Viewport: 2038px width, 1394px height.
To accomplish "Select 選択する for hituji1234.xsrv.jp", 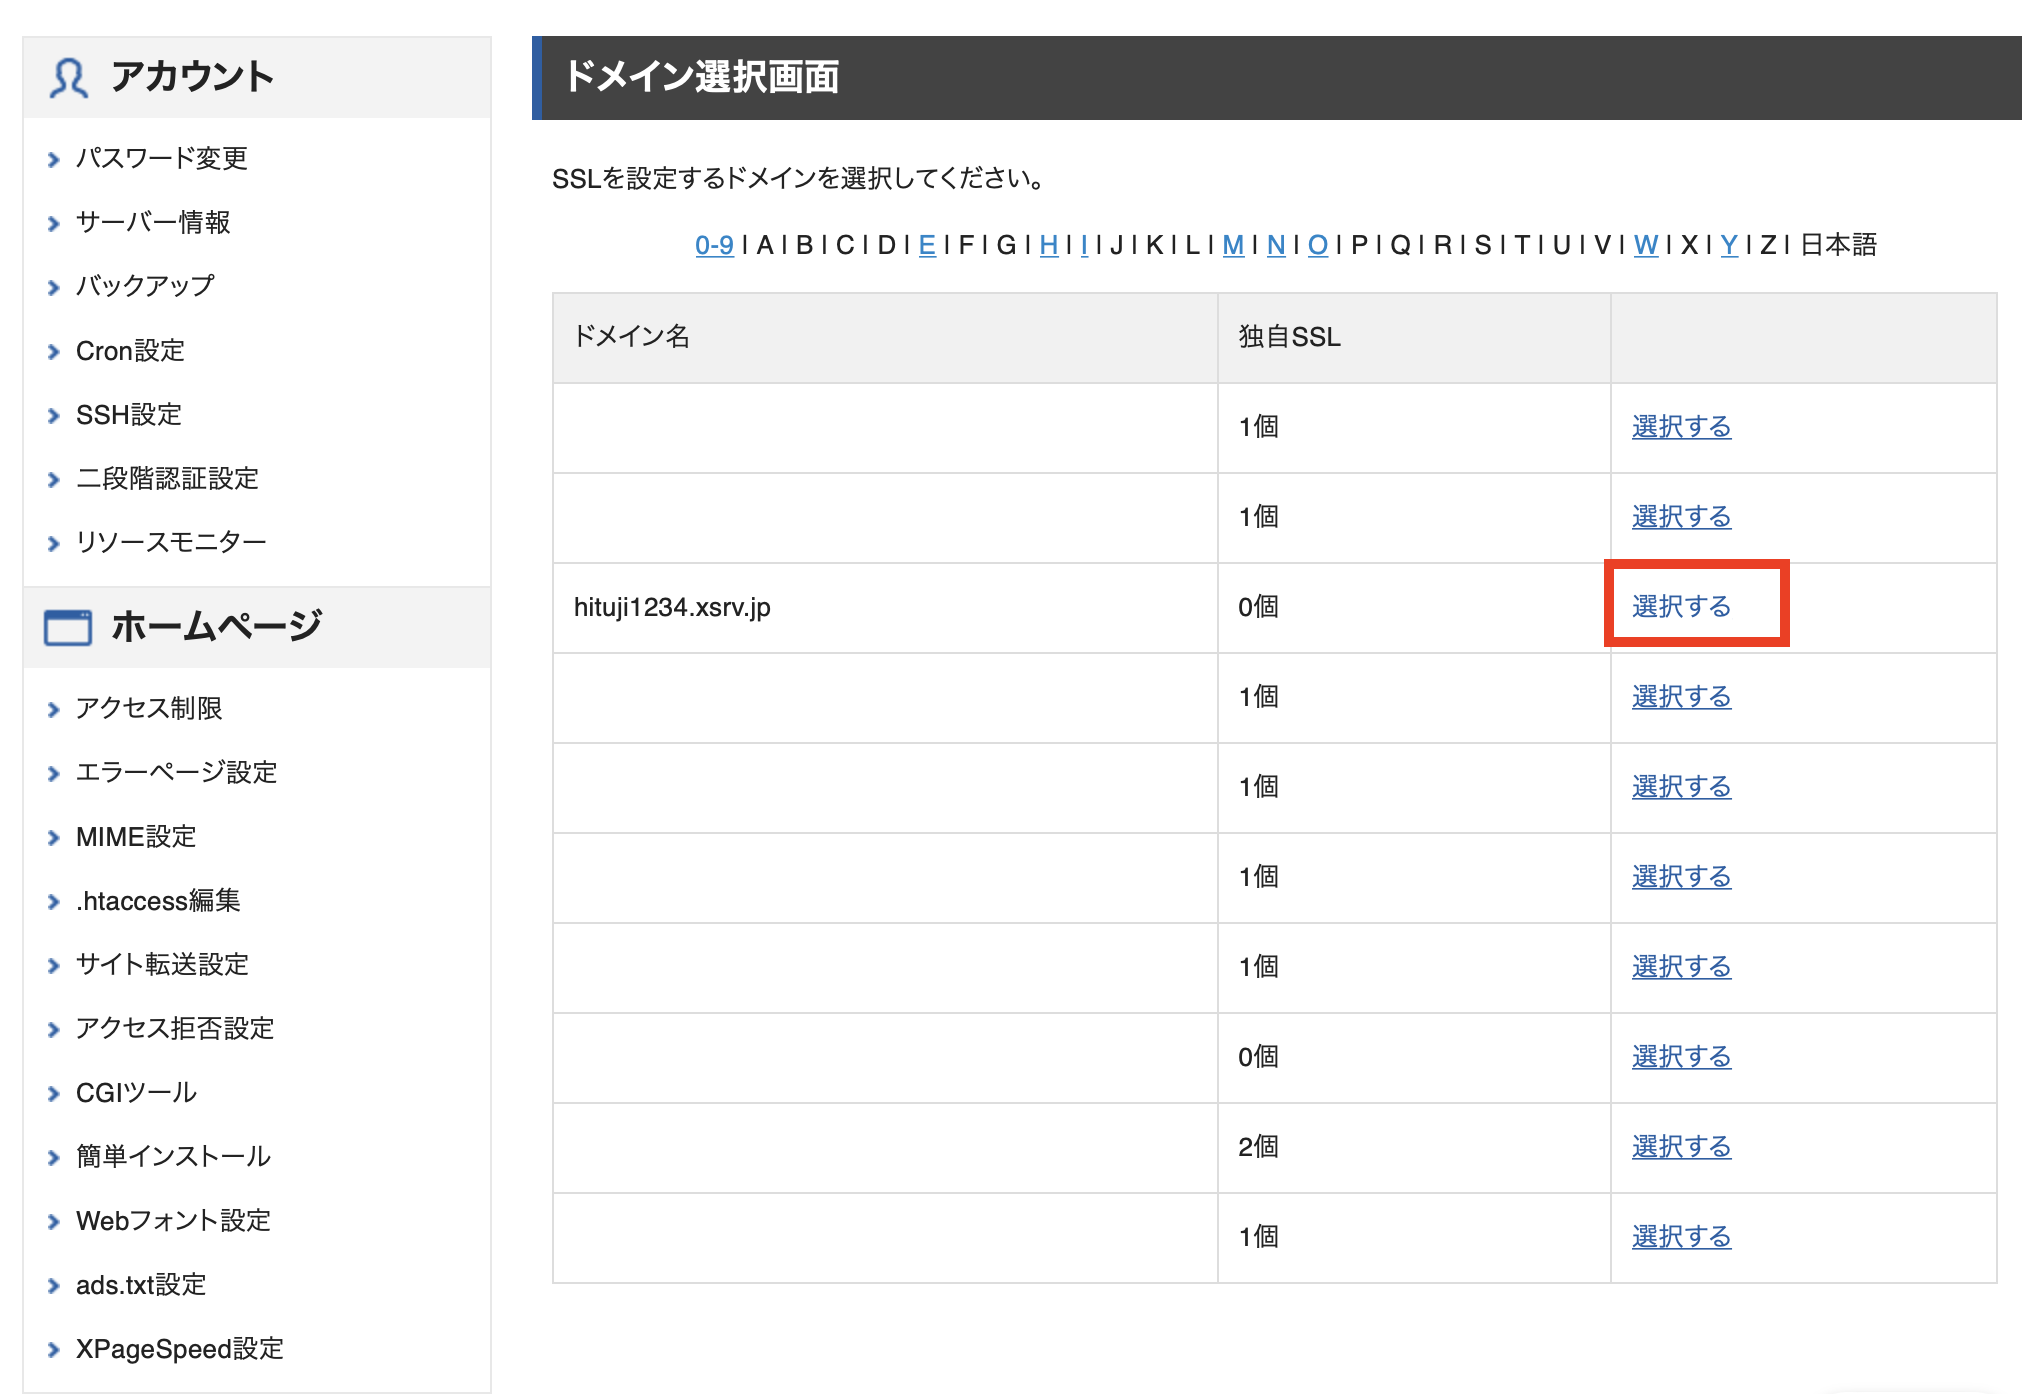I will click(x=1681, y=606).
